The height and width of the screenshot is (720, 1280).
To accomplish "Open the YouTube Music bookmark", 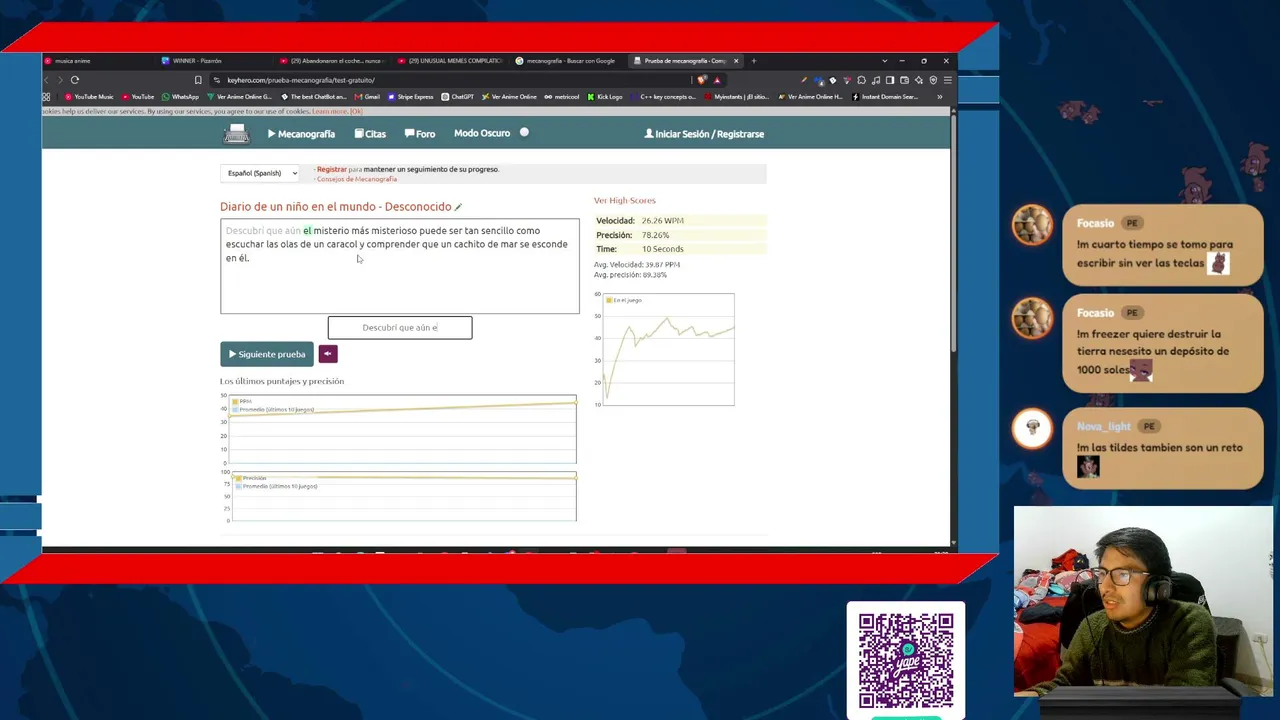I will [90, 97].
